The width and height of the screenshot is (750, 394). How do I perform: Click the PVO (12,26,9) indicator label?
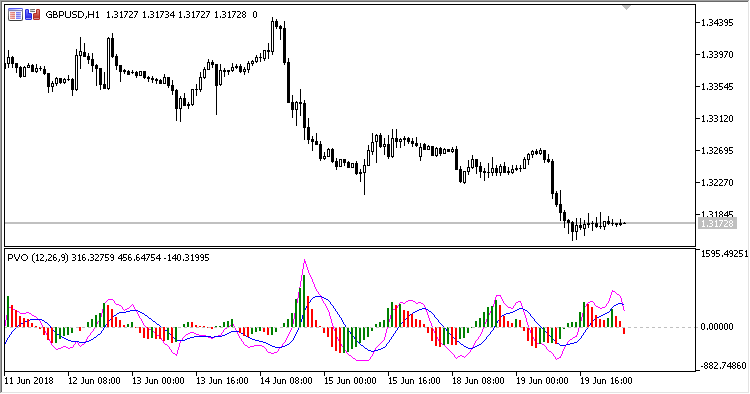coord(38,258)
